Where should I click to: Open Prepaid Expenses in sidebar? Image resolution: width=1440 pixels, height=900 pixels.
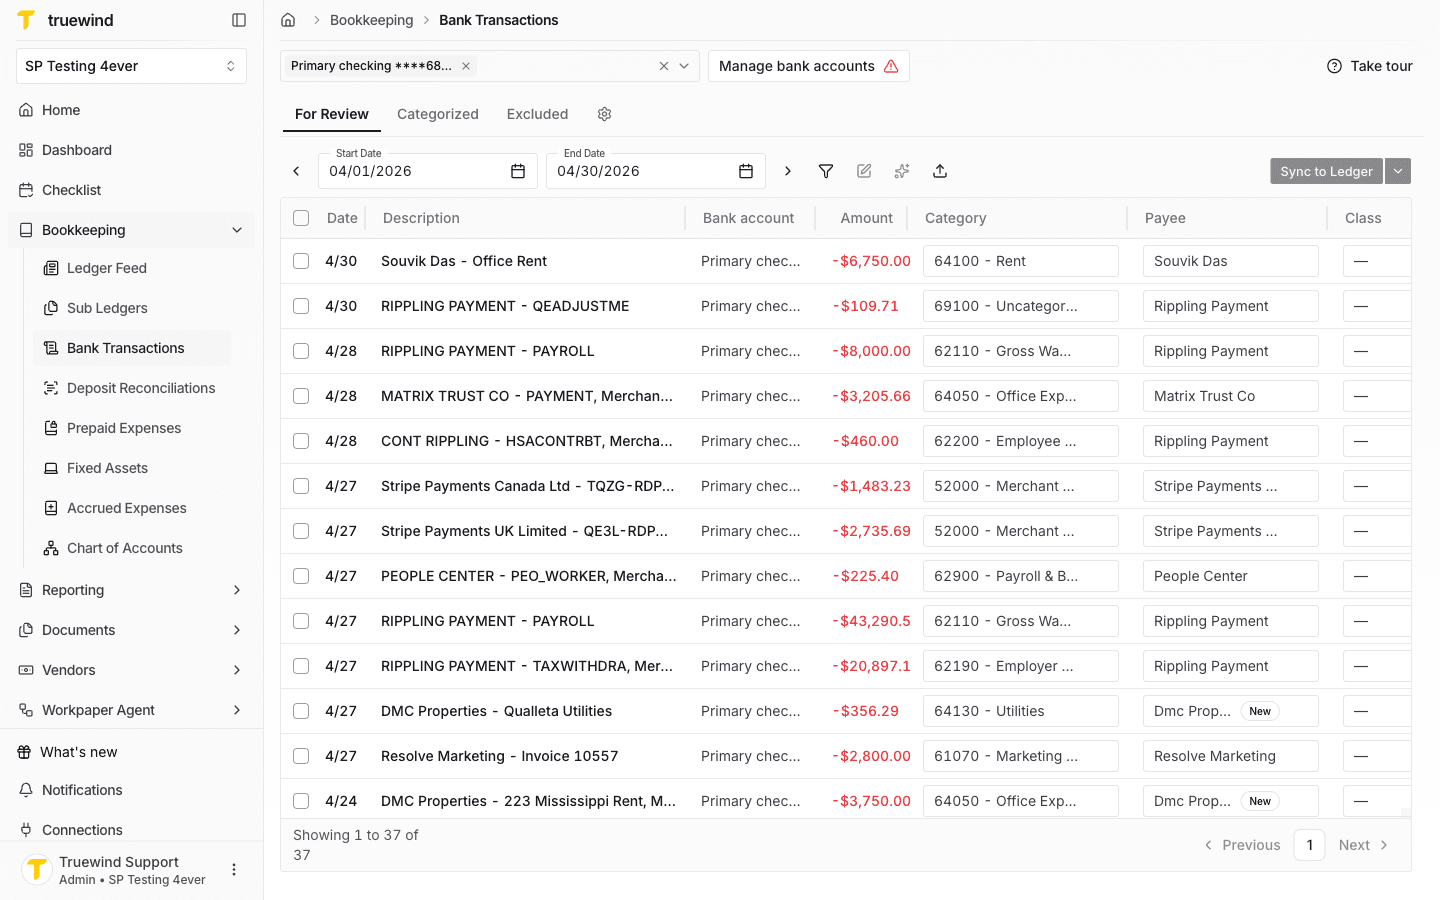[x=132, y=428]
